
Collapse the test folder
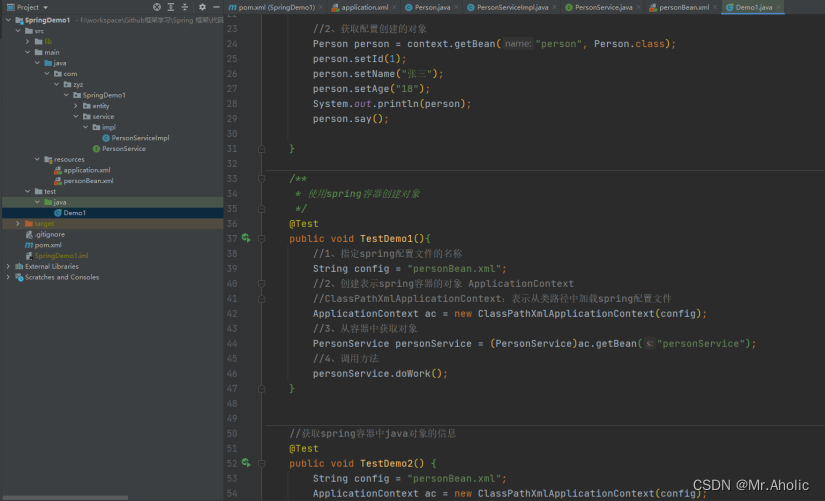pos(27,191)
